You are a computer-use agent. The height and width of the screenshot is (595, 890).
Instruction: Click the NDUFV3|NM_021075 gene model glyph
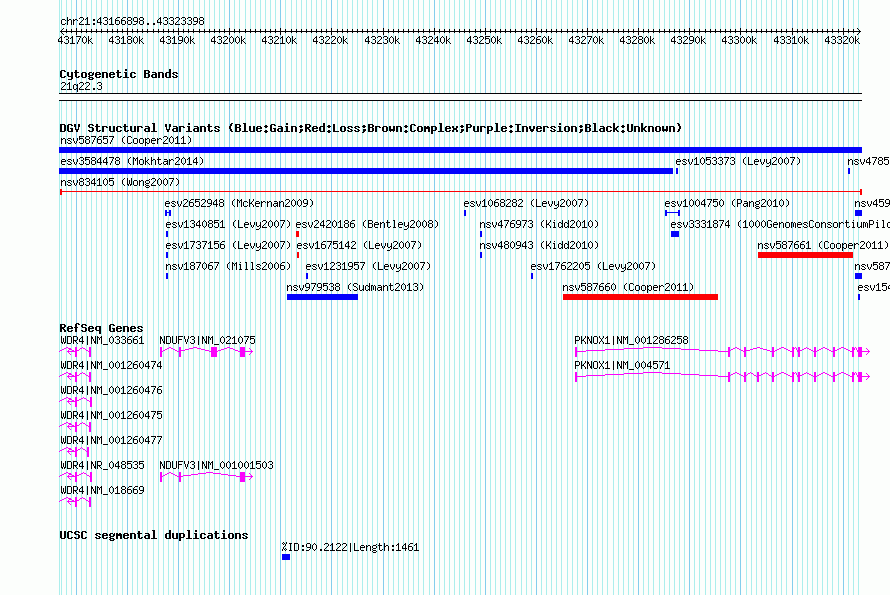pos(207,352)
